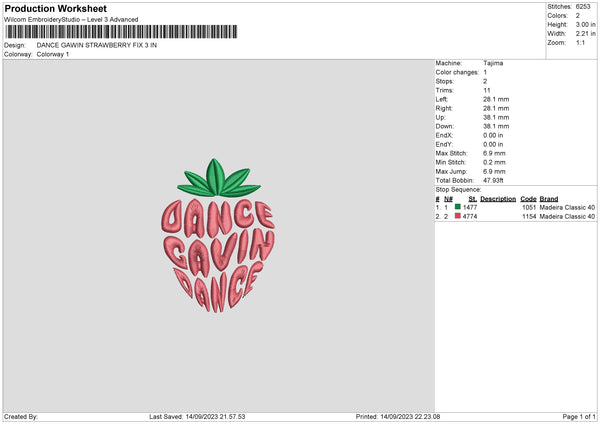
Task: Click the Up value 38.1 mm
Action: 496,117
